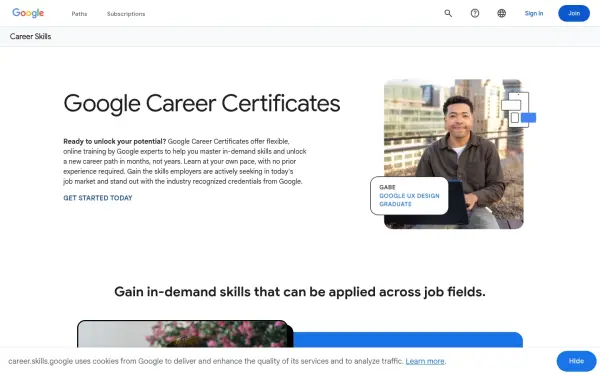
Task: Click the blue Join button
Action: coord(574,13)
